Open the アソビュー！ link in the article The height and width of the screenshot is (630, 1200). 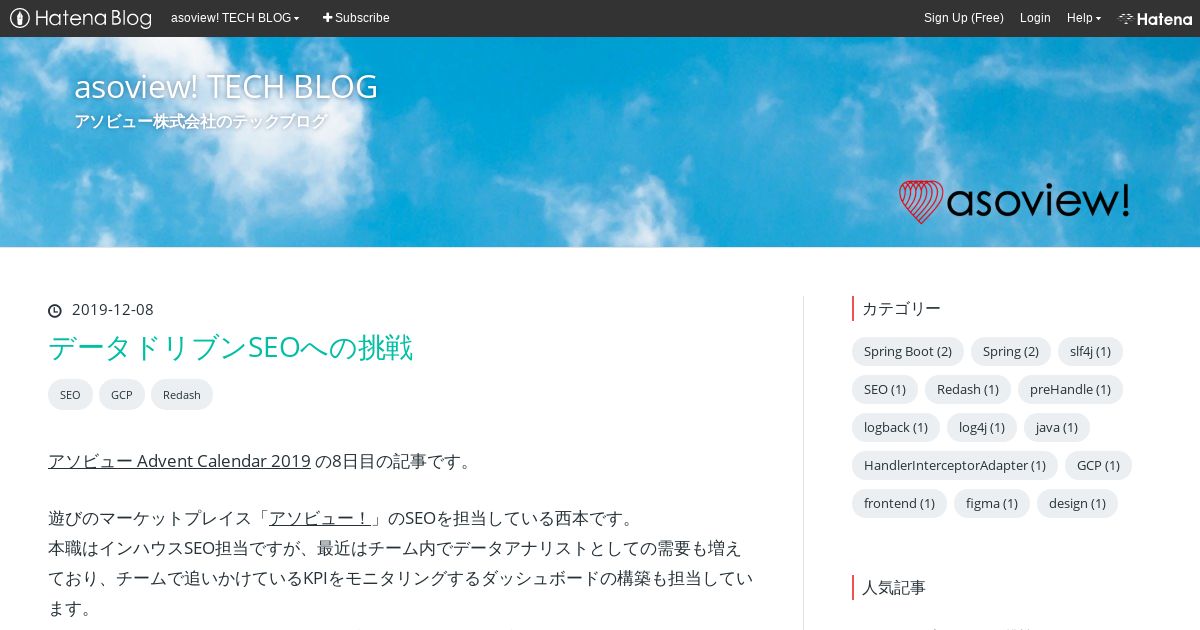[320, 518]
